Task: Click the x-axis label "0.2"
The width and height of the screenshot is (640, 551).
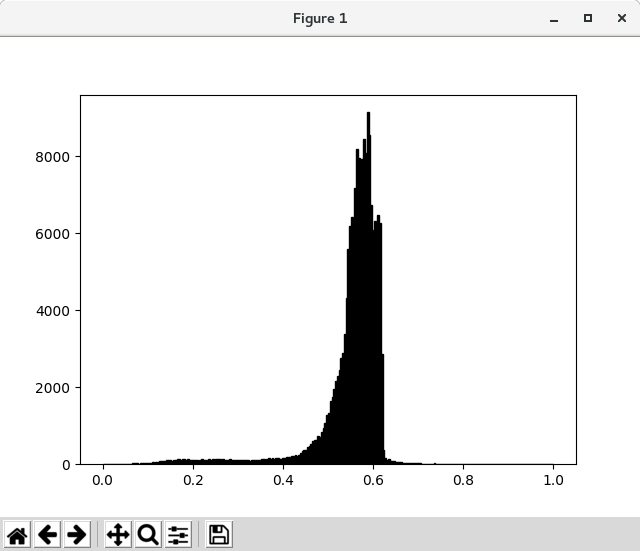Action: point(193,480)
